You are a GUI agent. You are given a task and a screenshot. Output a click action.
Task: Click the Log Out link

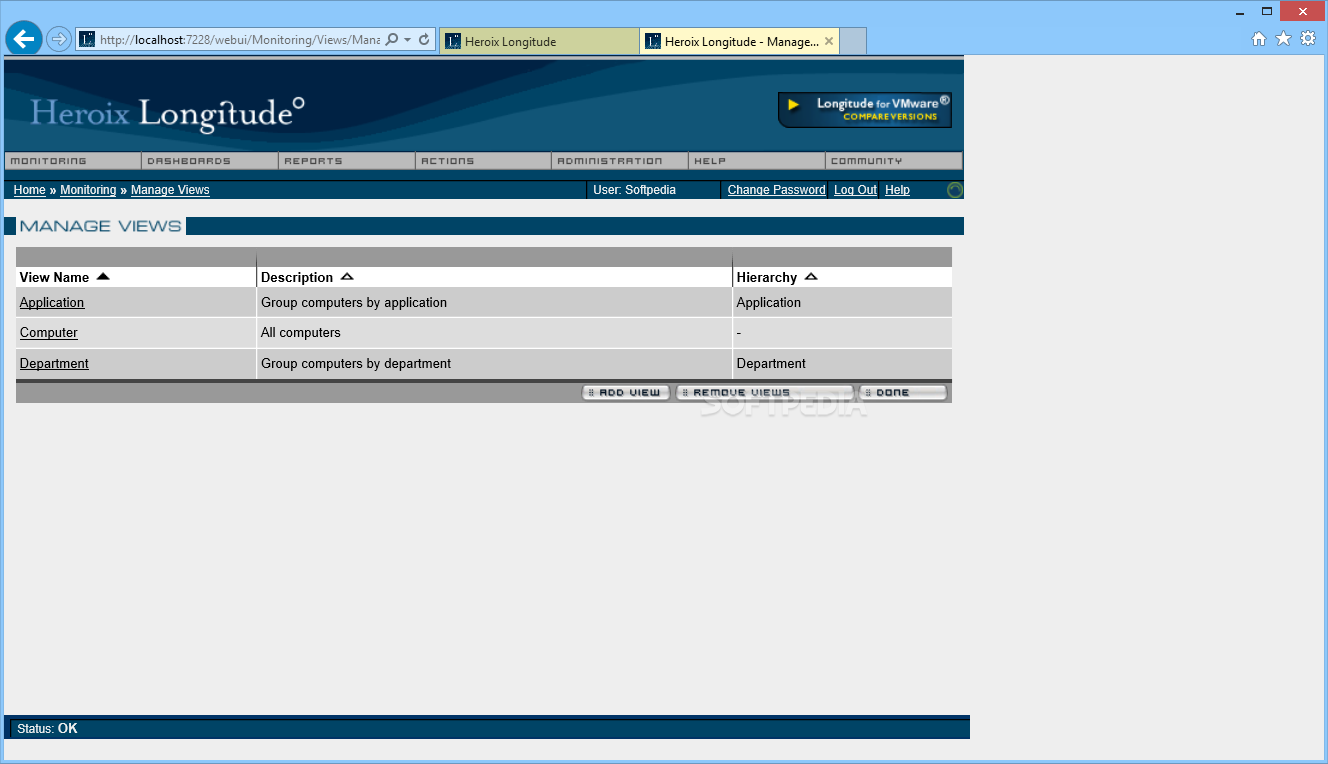[855, 190]
